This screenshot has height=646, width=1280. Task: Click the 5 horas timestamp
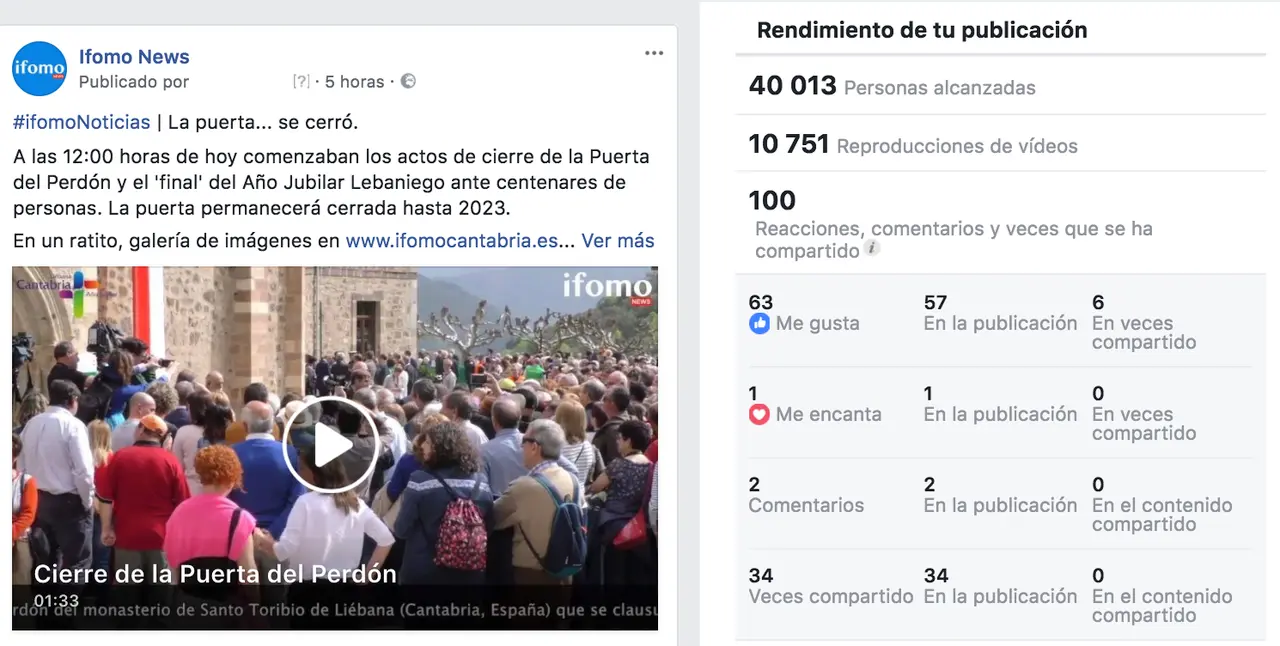point(355,82)
